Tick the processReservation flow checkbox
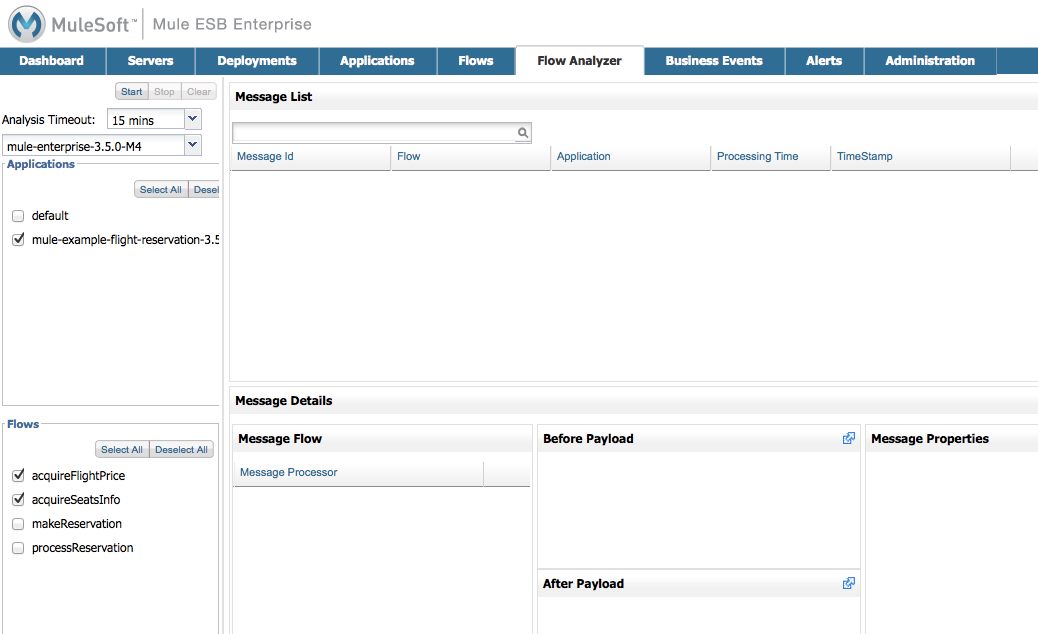Screen dimensions: 1038x634 [x=18, y=548]
